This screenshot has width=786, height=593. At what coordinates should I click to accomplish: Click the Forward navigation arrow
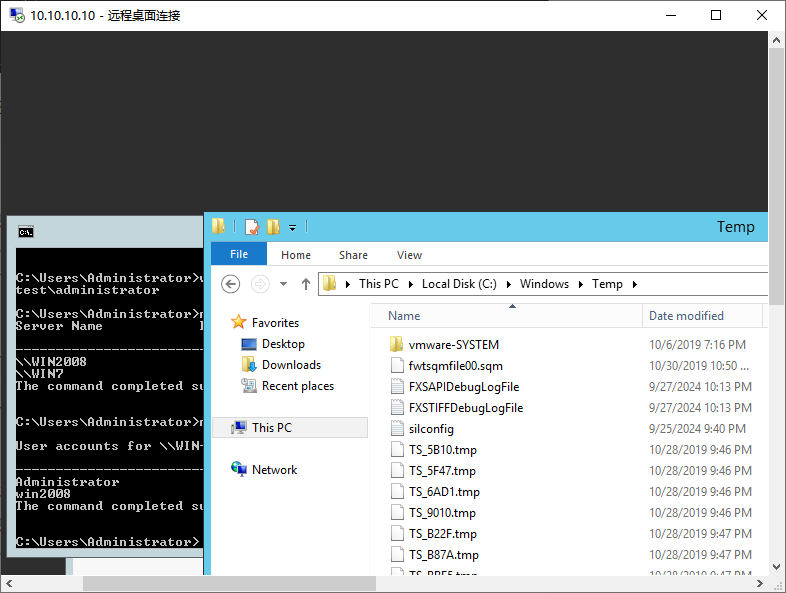tap(260, 284)
